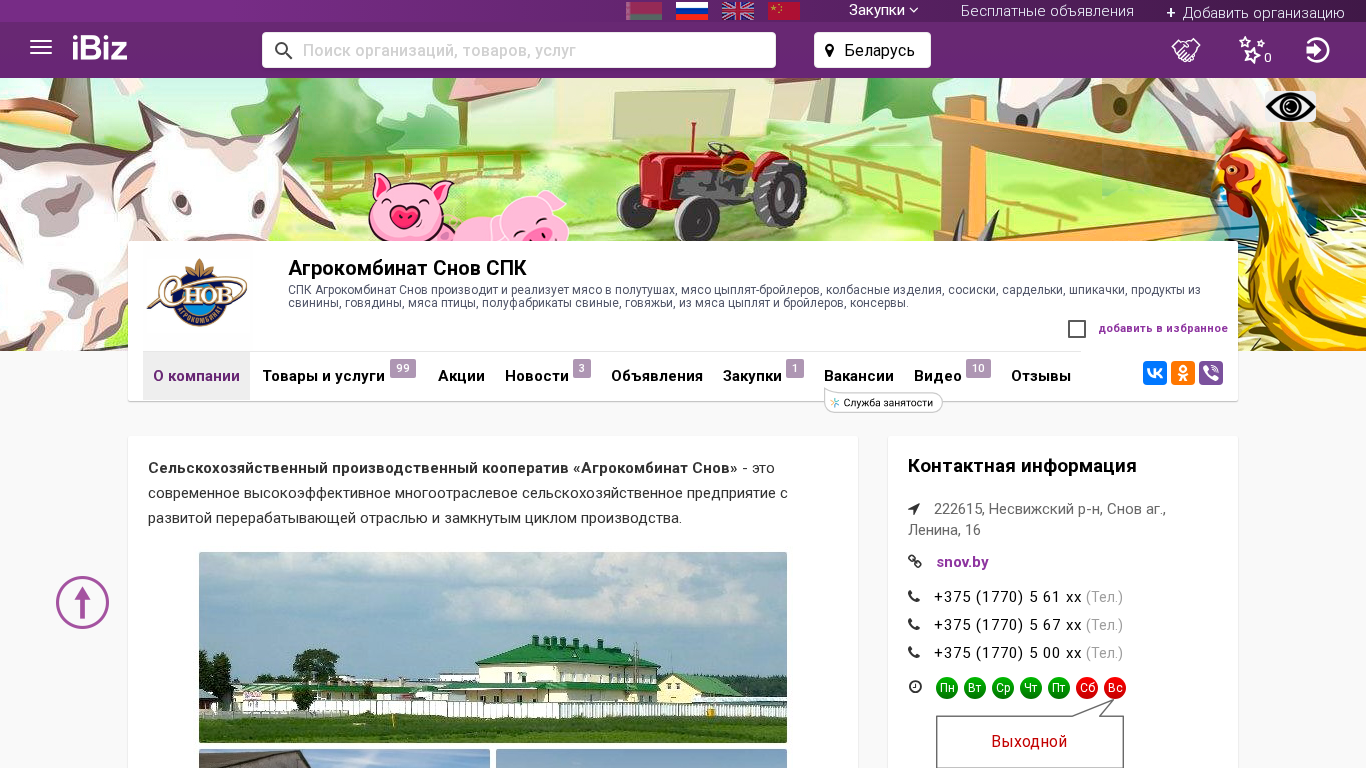Share via the Odnoklassniki icon
1366x768 pixels.
pyautogui.click(x=1183, y=373)
